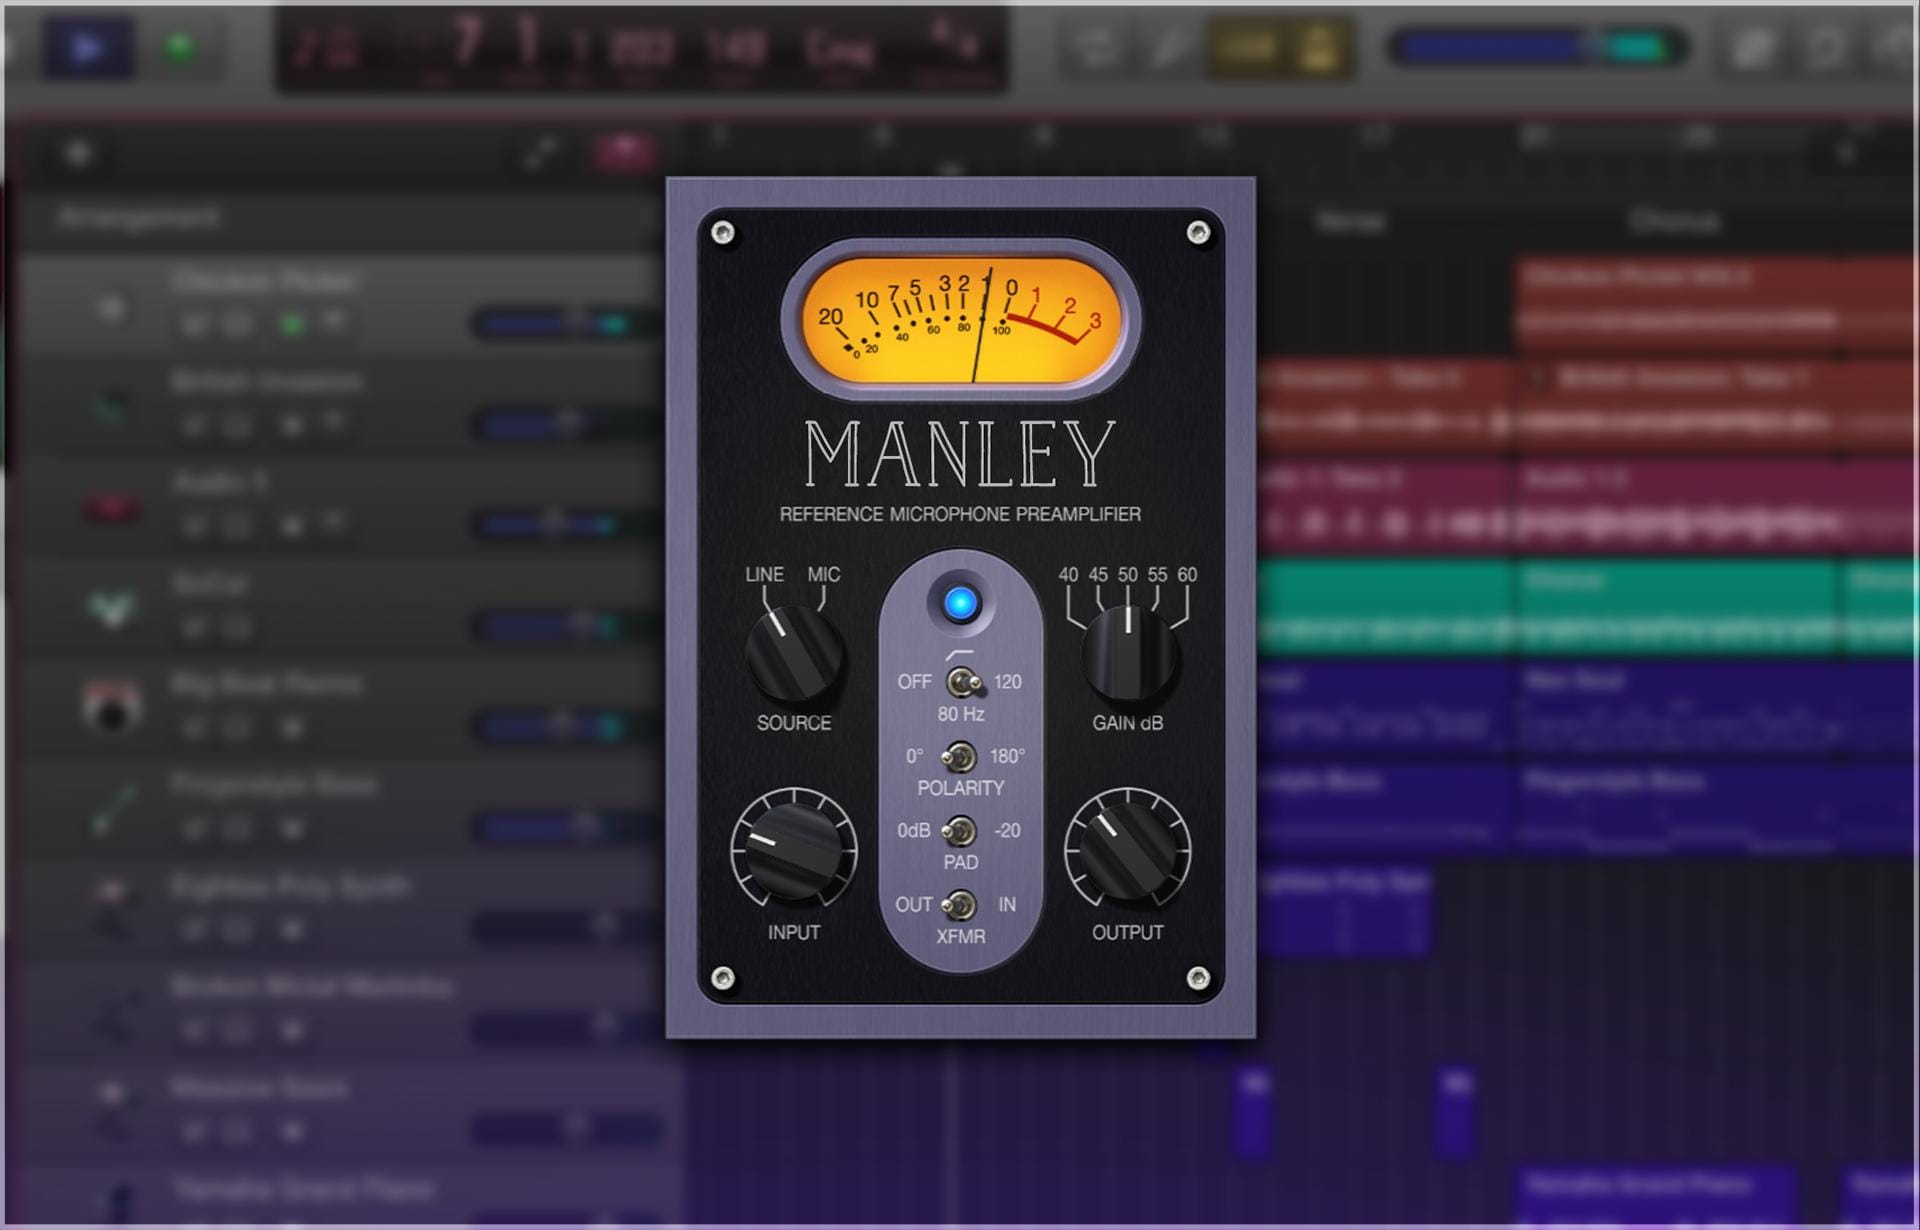Click the 40 mark on the gain scale

click(x=1068, y=575)
